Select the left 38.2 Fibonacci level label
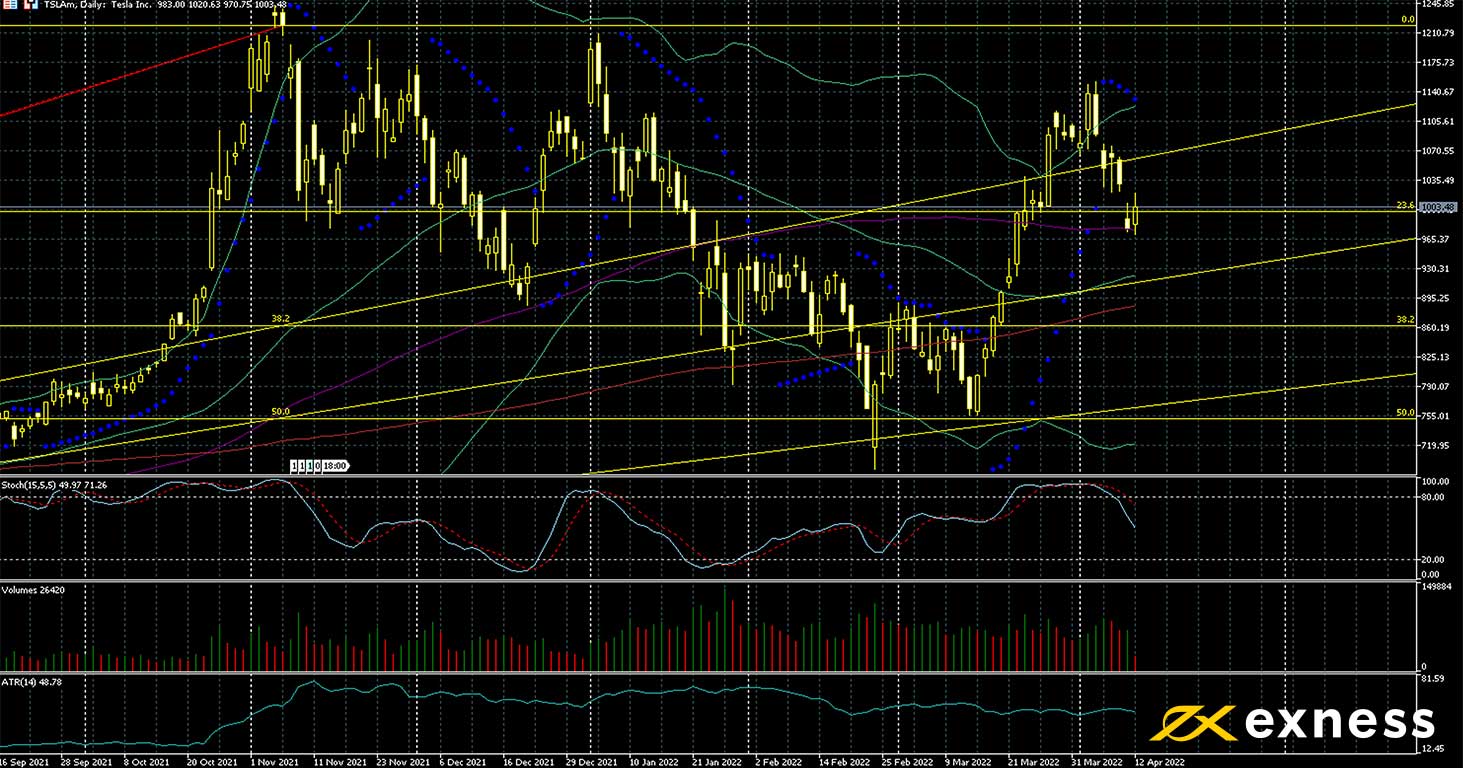 281,319
